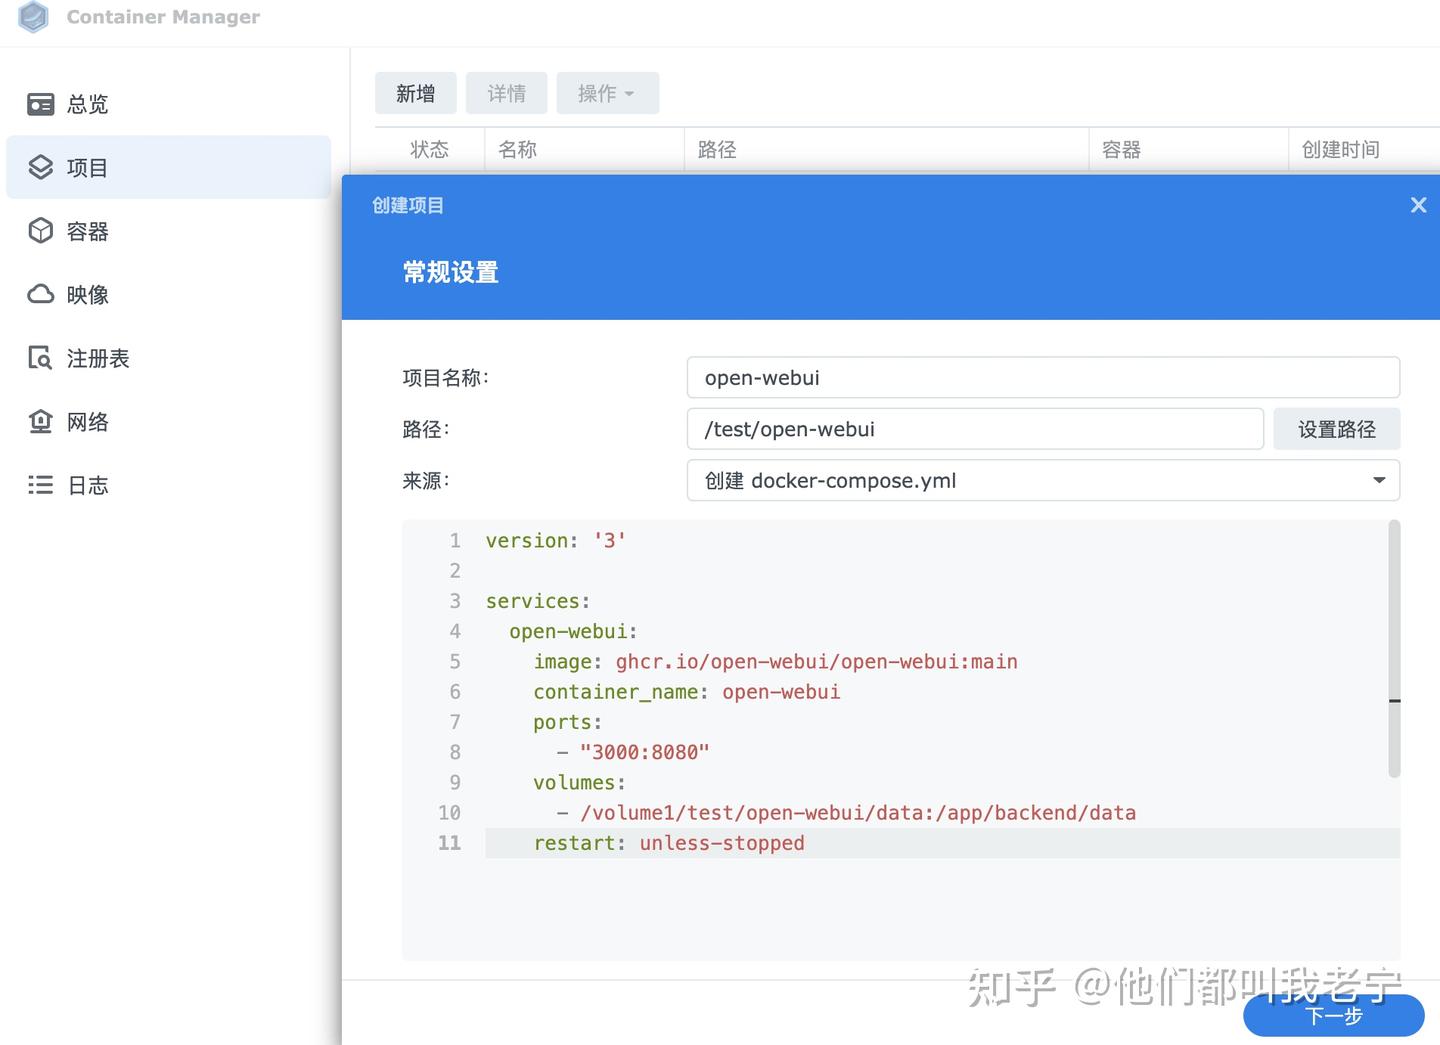
Task: Sort by the 创建时间 column header
Action: [1365, 149]
